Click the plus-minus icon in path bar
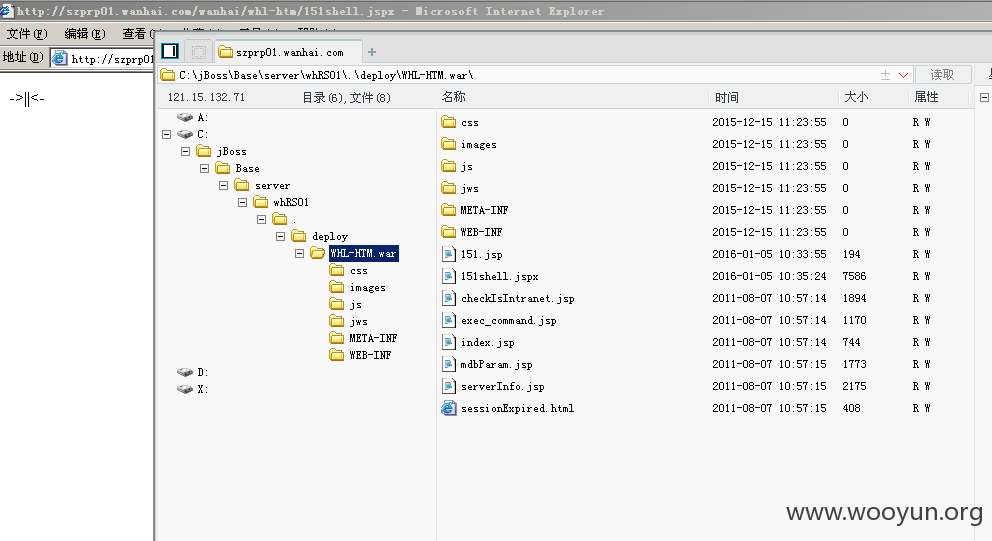This screenshot has height=541, width=992. (885, 75)
